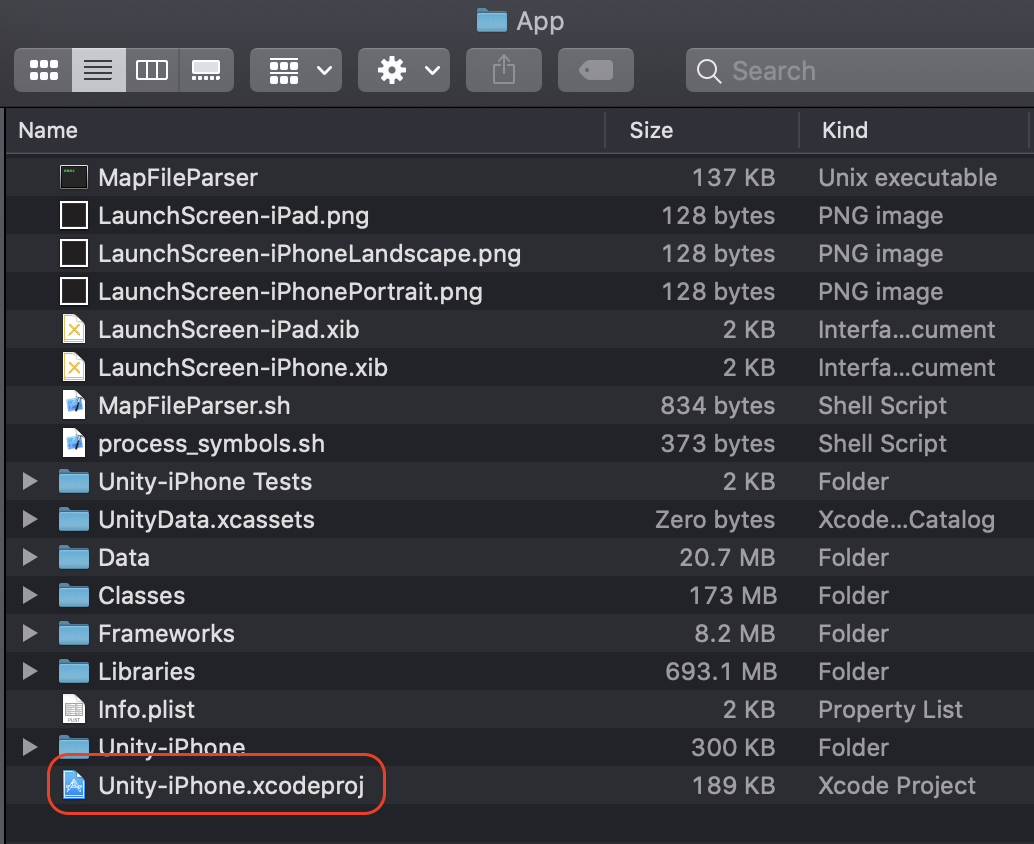Click the Property List kind cell

tap(890, 710)
